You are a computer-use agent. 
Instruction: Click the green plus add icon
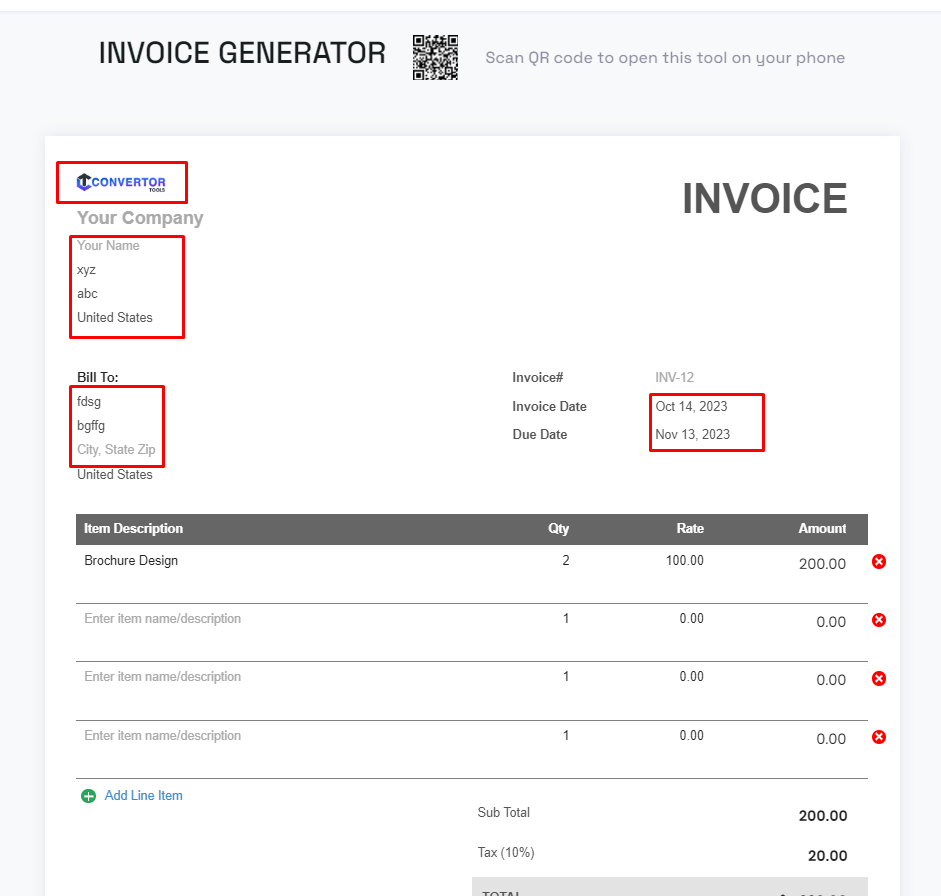(x=88, y=795)
